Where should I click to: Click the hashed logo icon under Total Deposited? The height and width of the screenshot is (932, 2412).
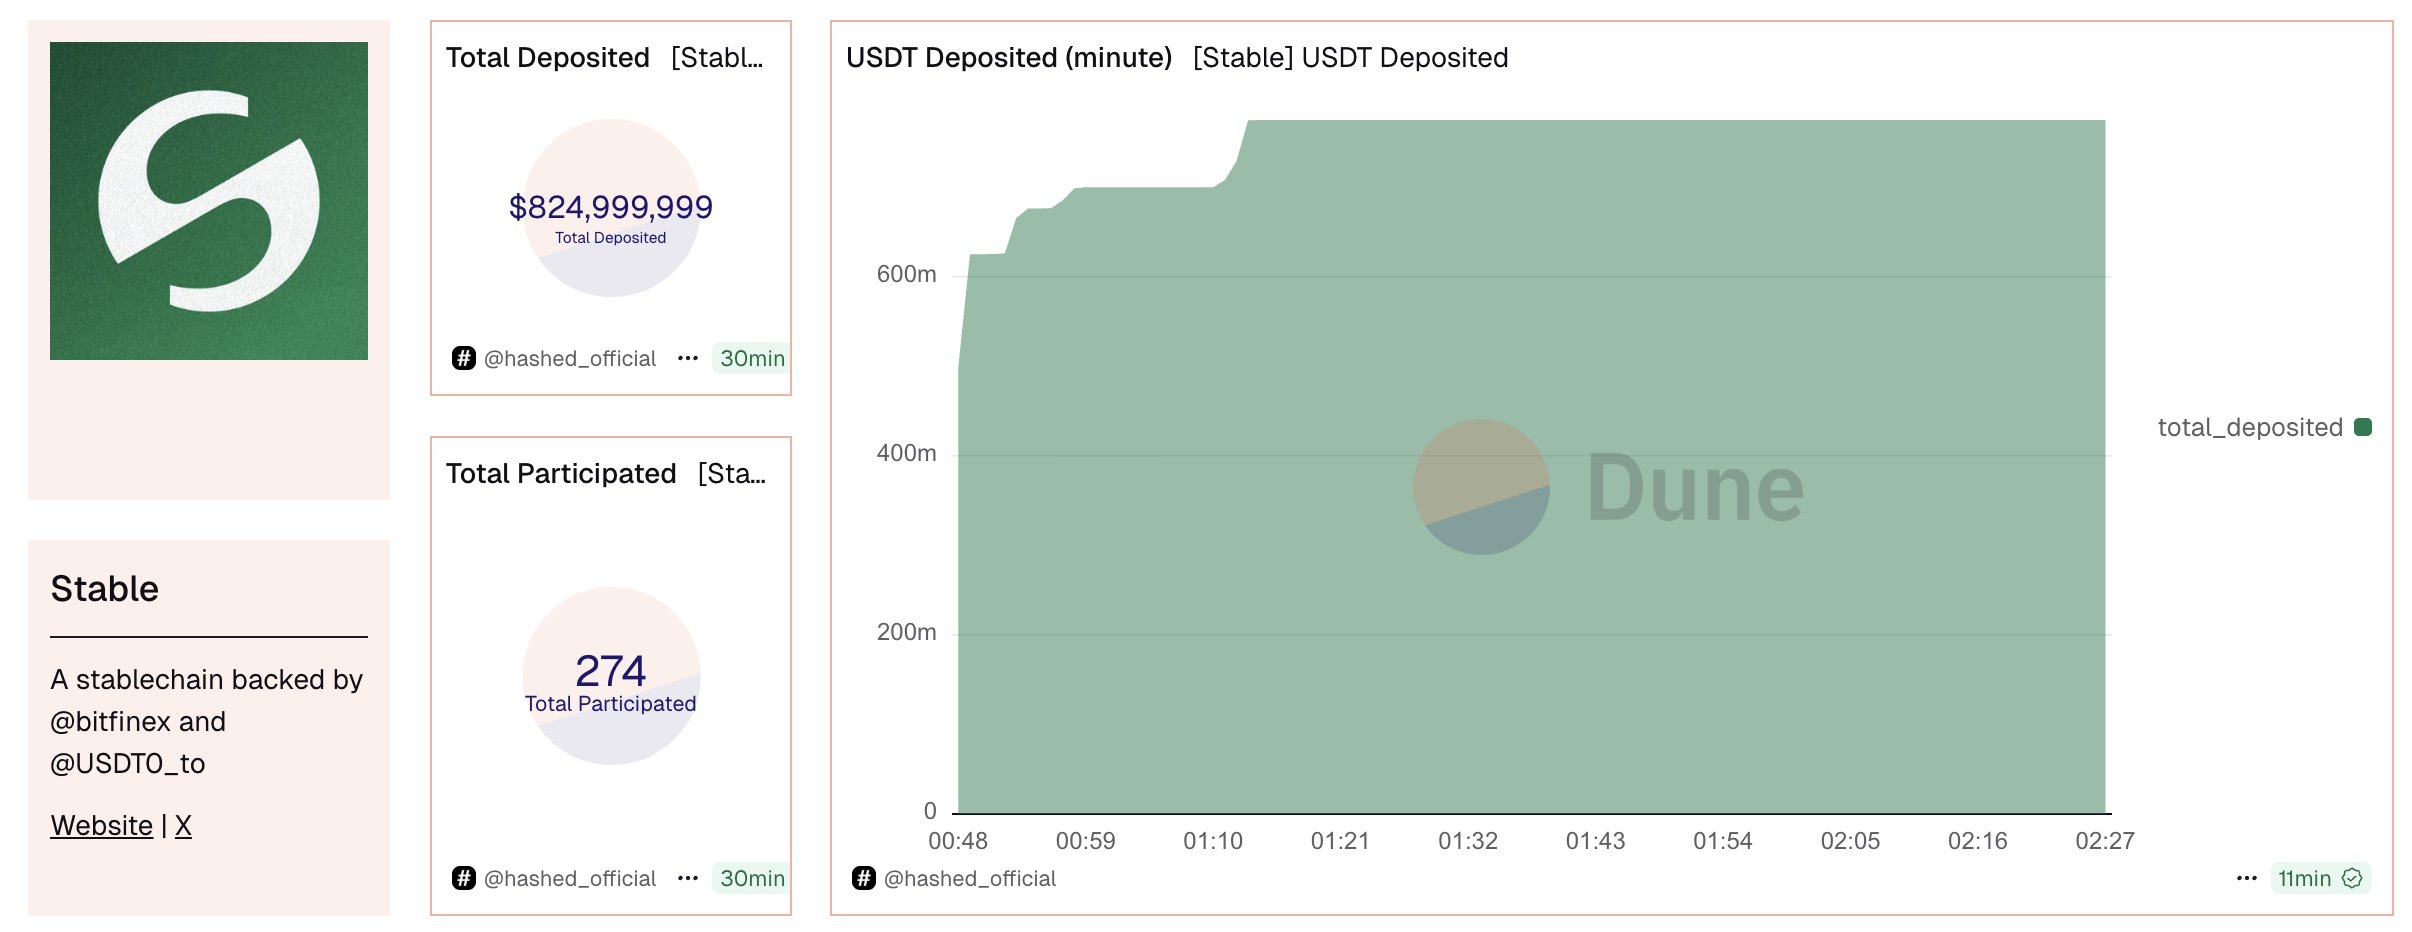(463, 358)
